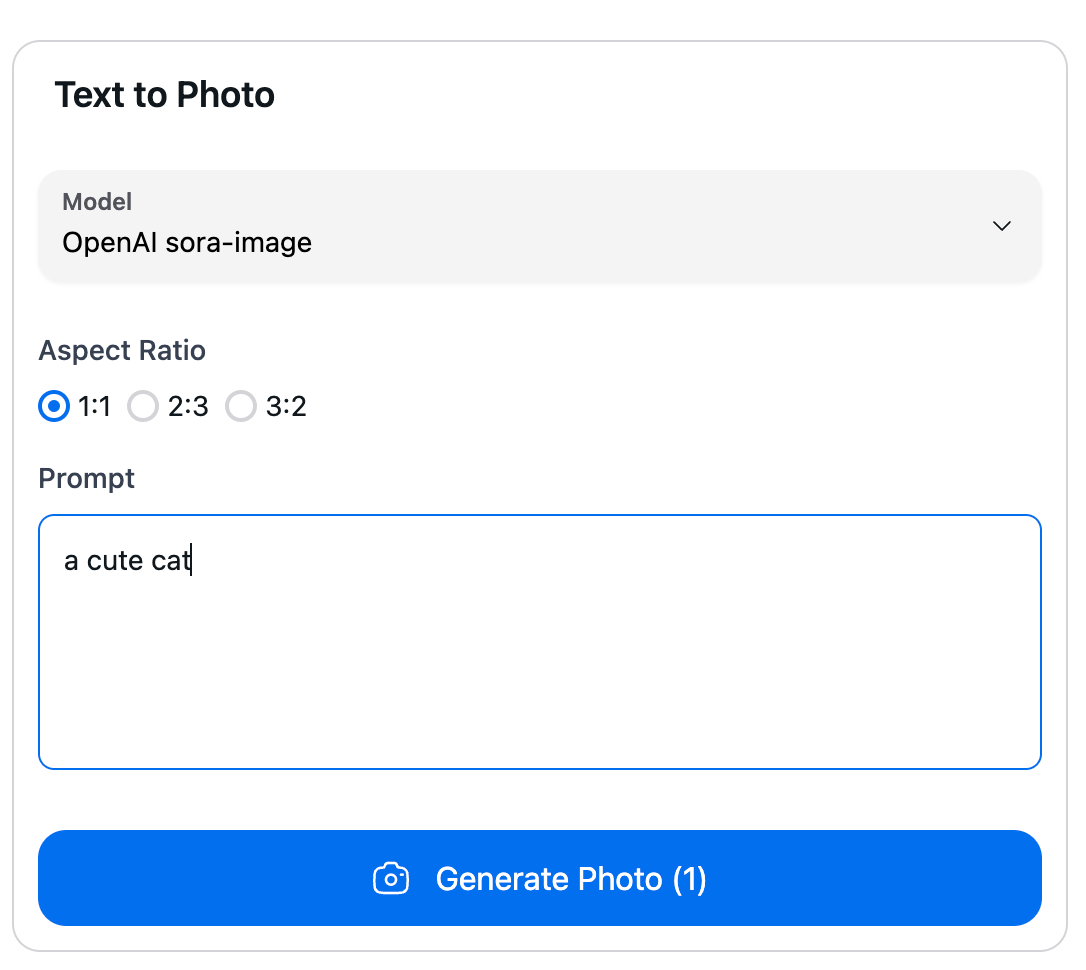
Task: Choose the 2:3 aspect ratio radio button
Action: click(143, 407)
